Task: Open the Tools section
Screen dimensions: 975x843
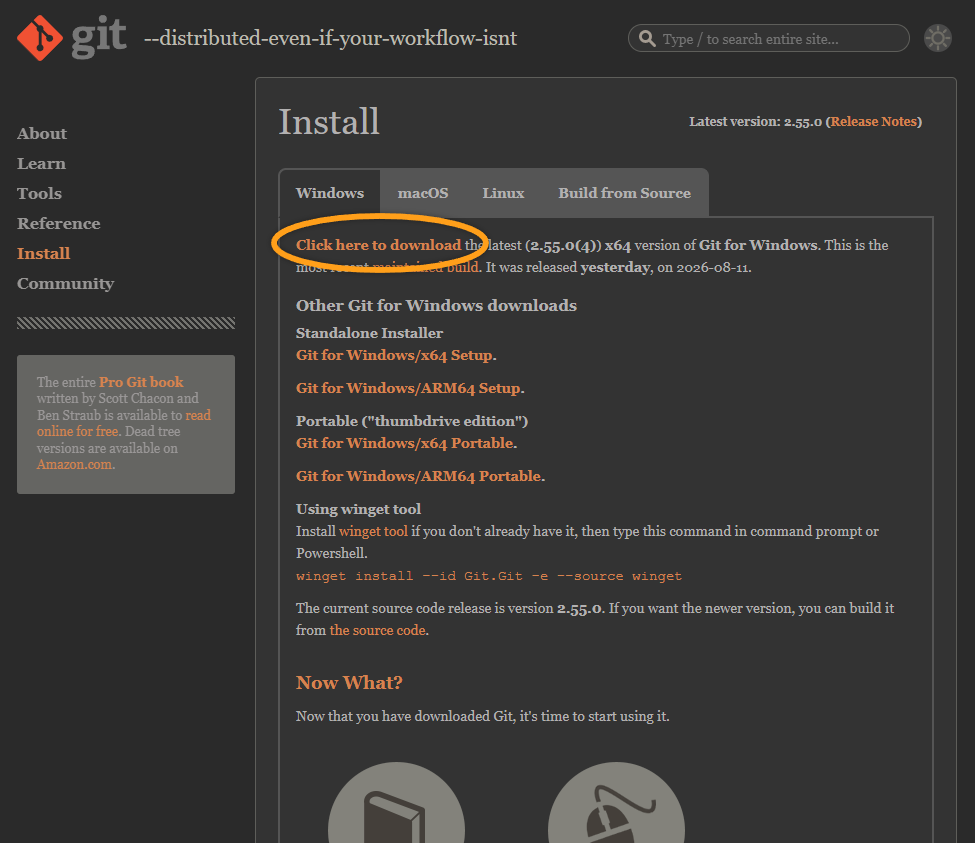Action: point(39,193)
